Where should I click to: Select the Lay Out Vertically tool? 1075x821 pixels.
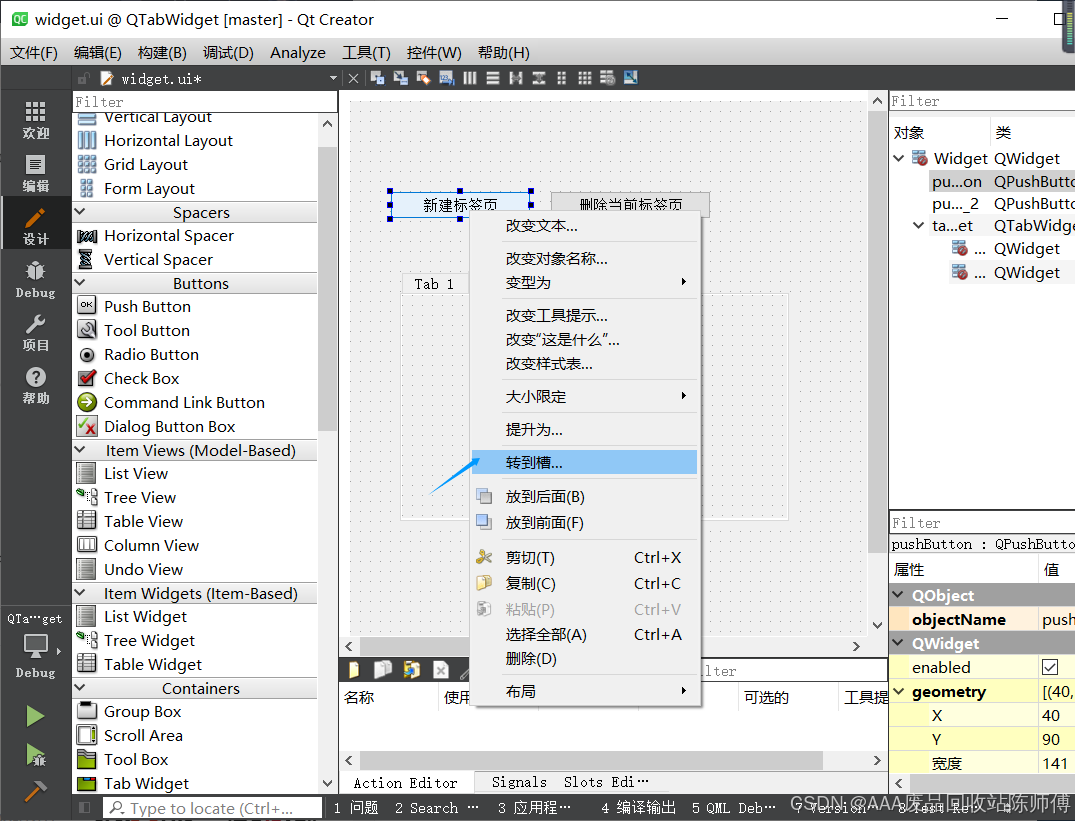point(492,78)
